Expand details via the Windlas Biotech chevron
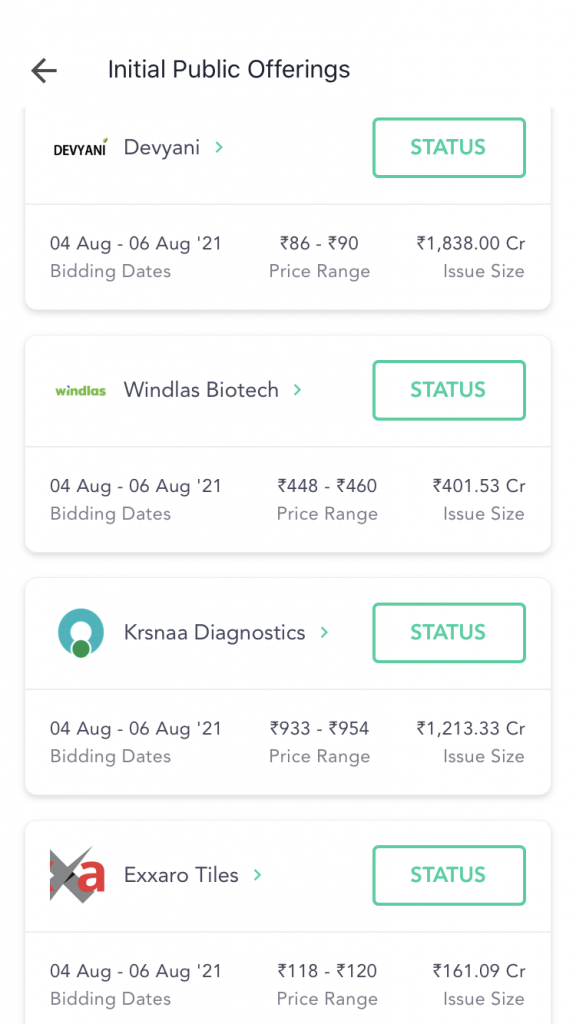Image resolution: width=576 pixels, height=1024 pixels. pos(296,390)
